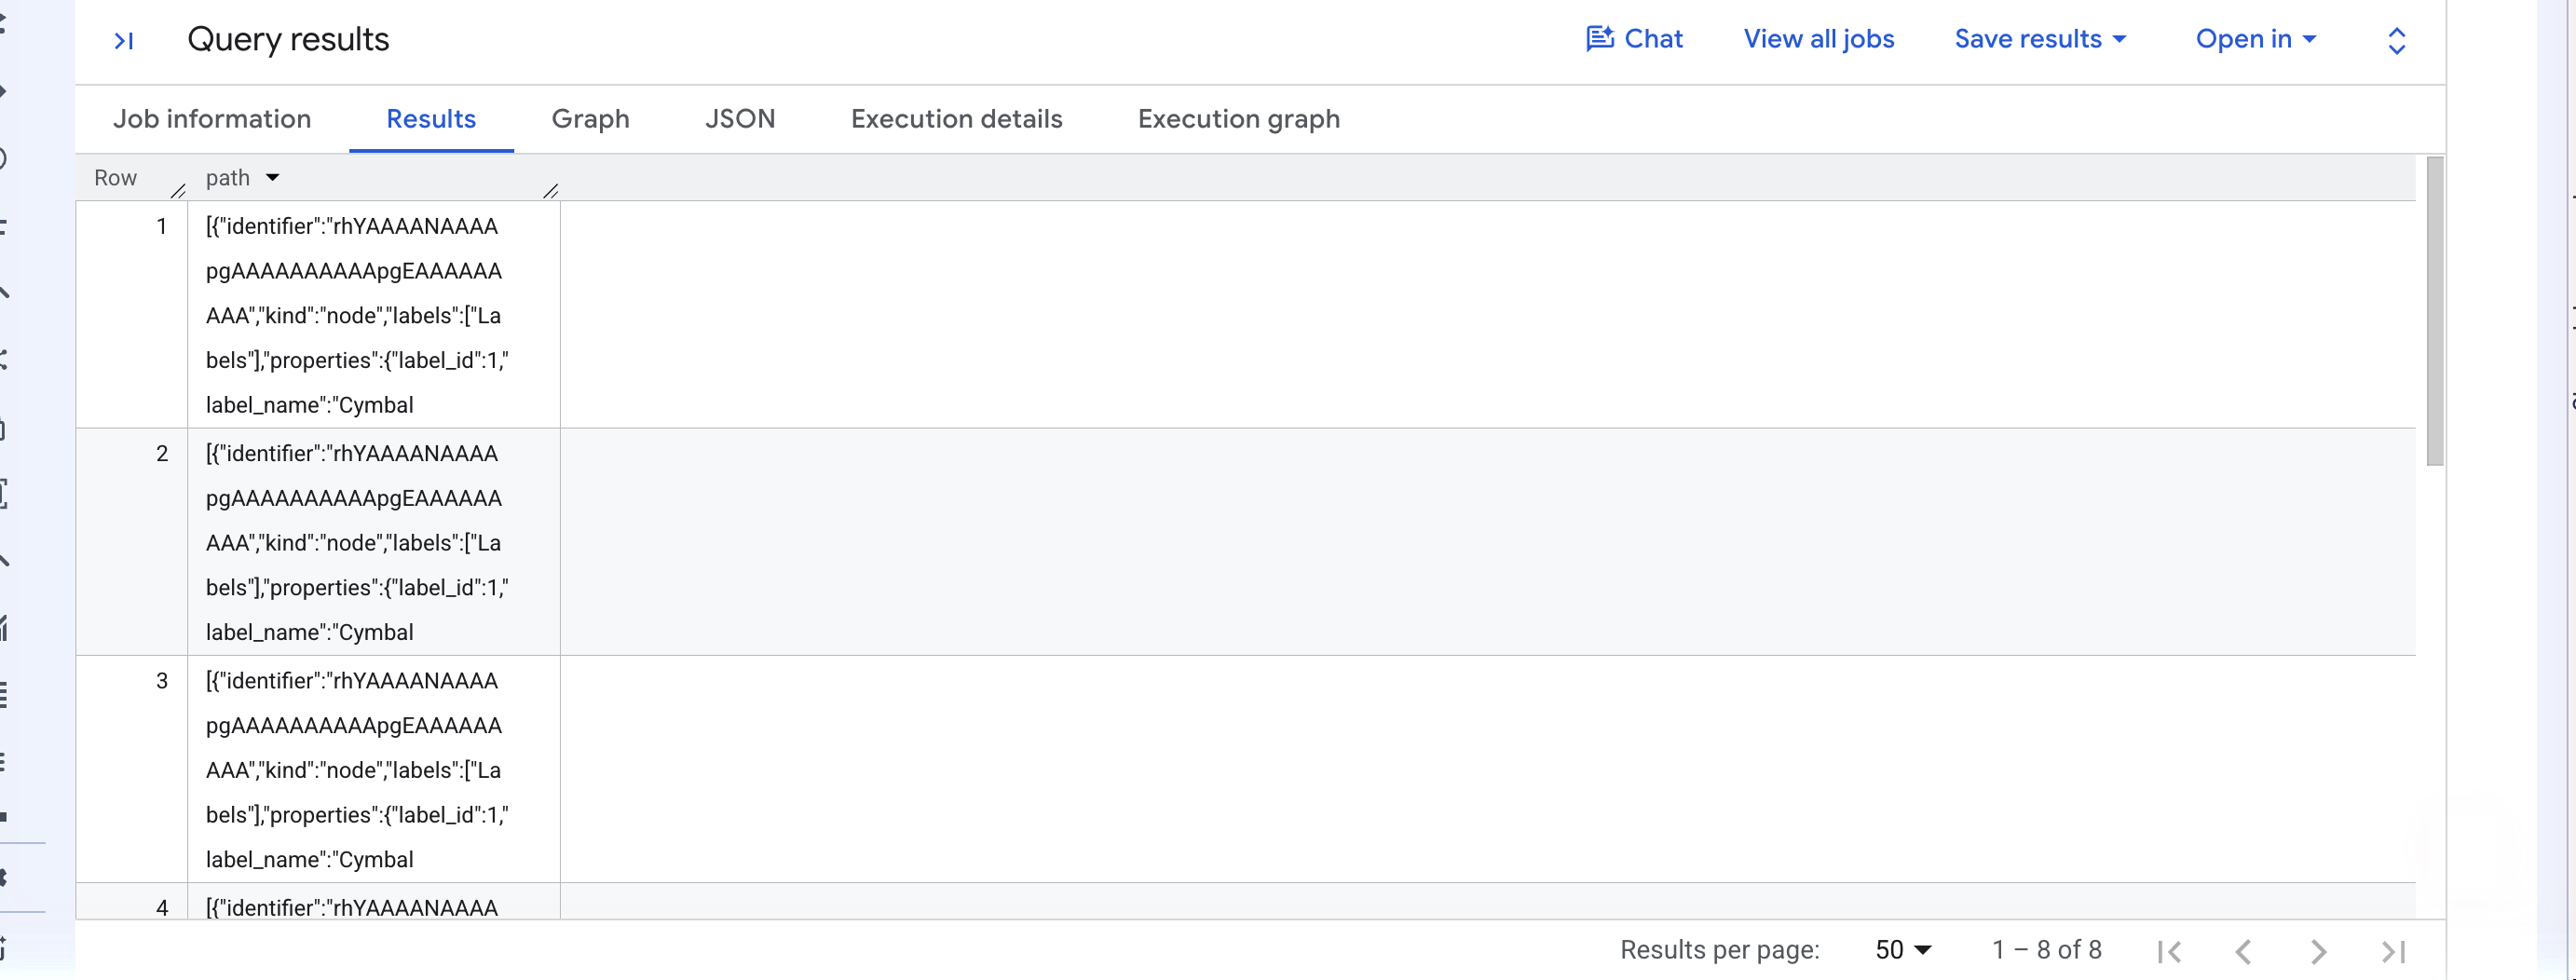
Task: Select the path cell in row 1
Action: 374,315
